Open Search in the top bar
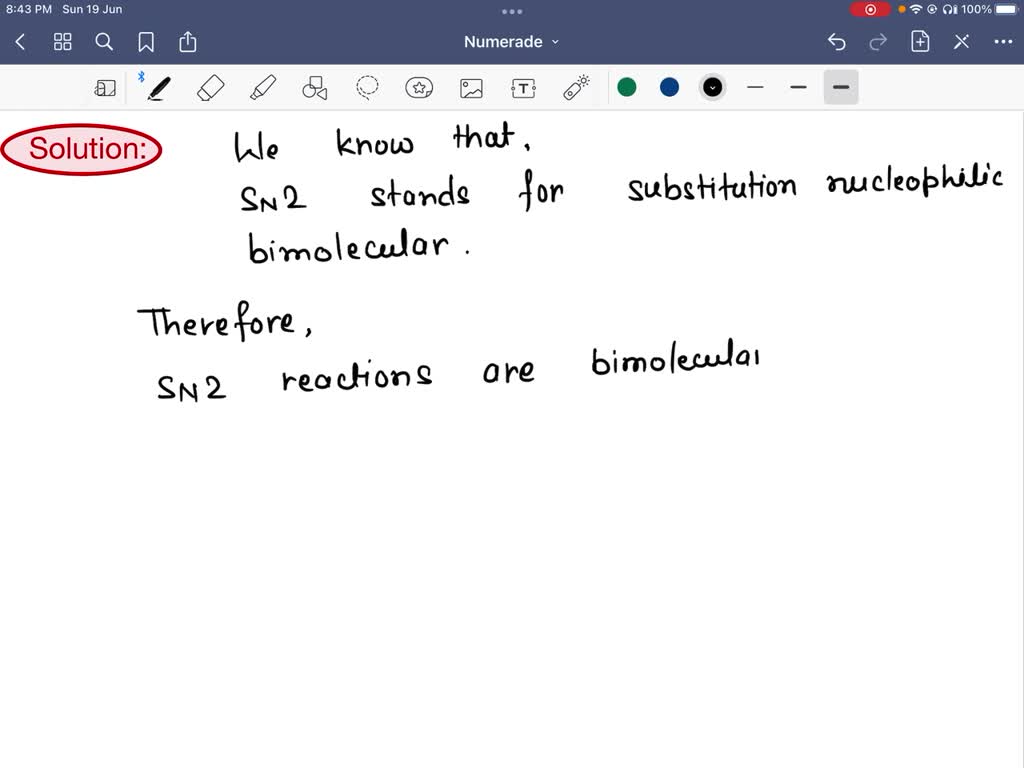The width and height of the screenshot is (1024, 768). point(104,42)
